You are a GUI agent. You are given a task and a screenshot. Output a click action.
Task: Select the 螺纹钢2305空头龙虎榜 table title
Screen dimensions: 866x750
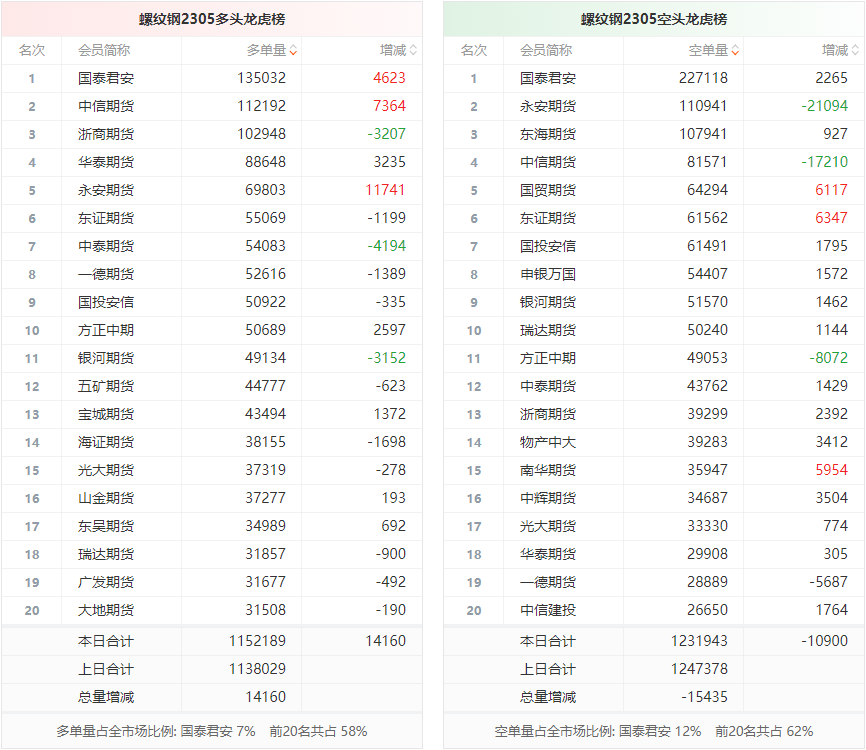coord(654,19)
